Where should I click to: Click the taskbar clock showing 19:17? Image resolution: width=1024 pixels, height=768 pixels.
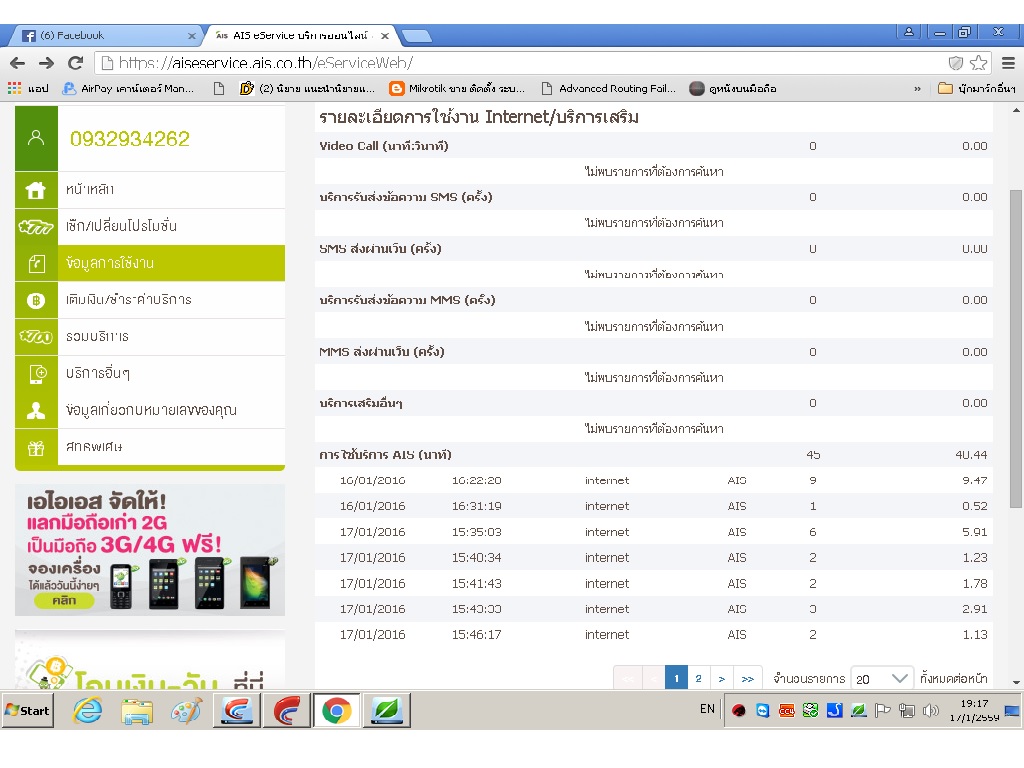(x=974, y=711)
